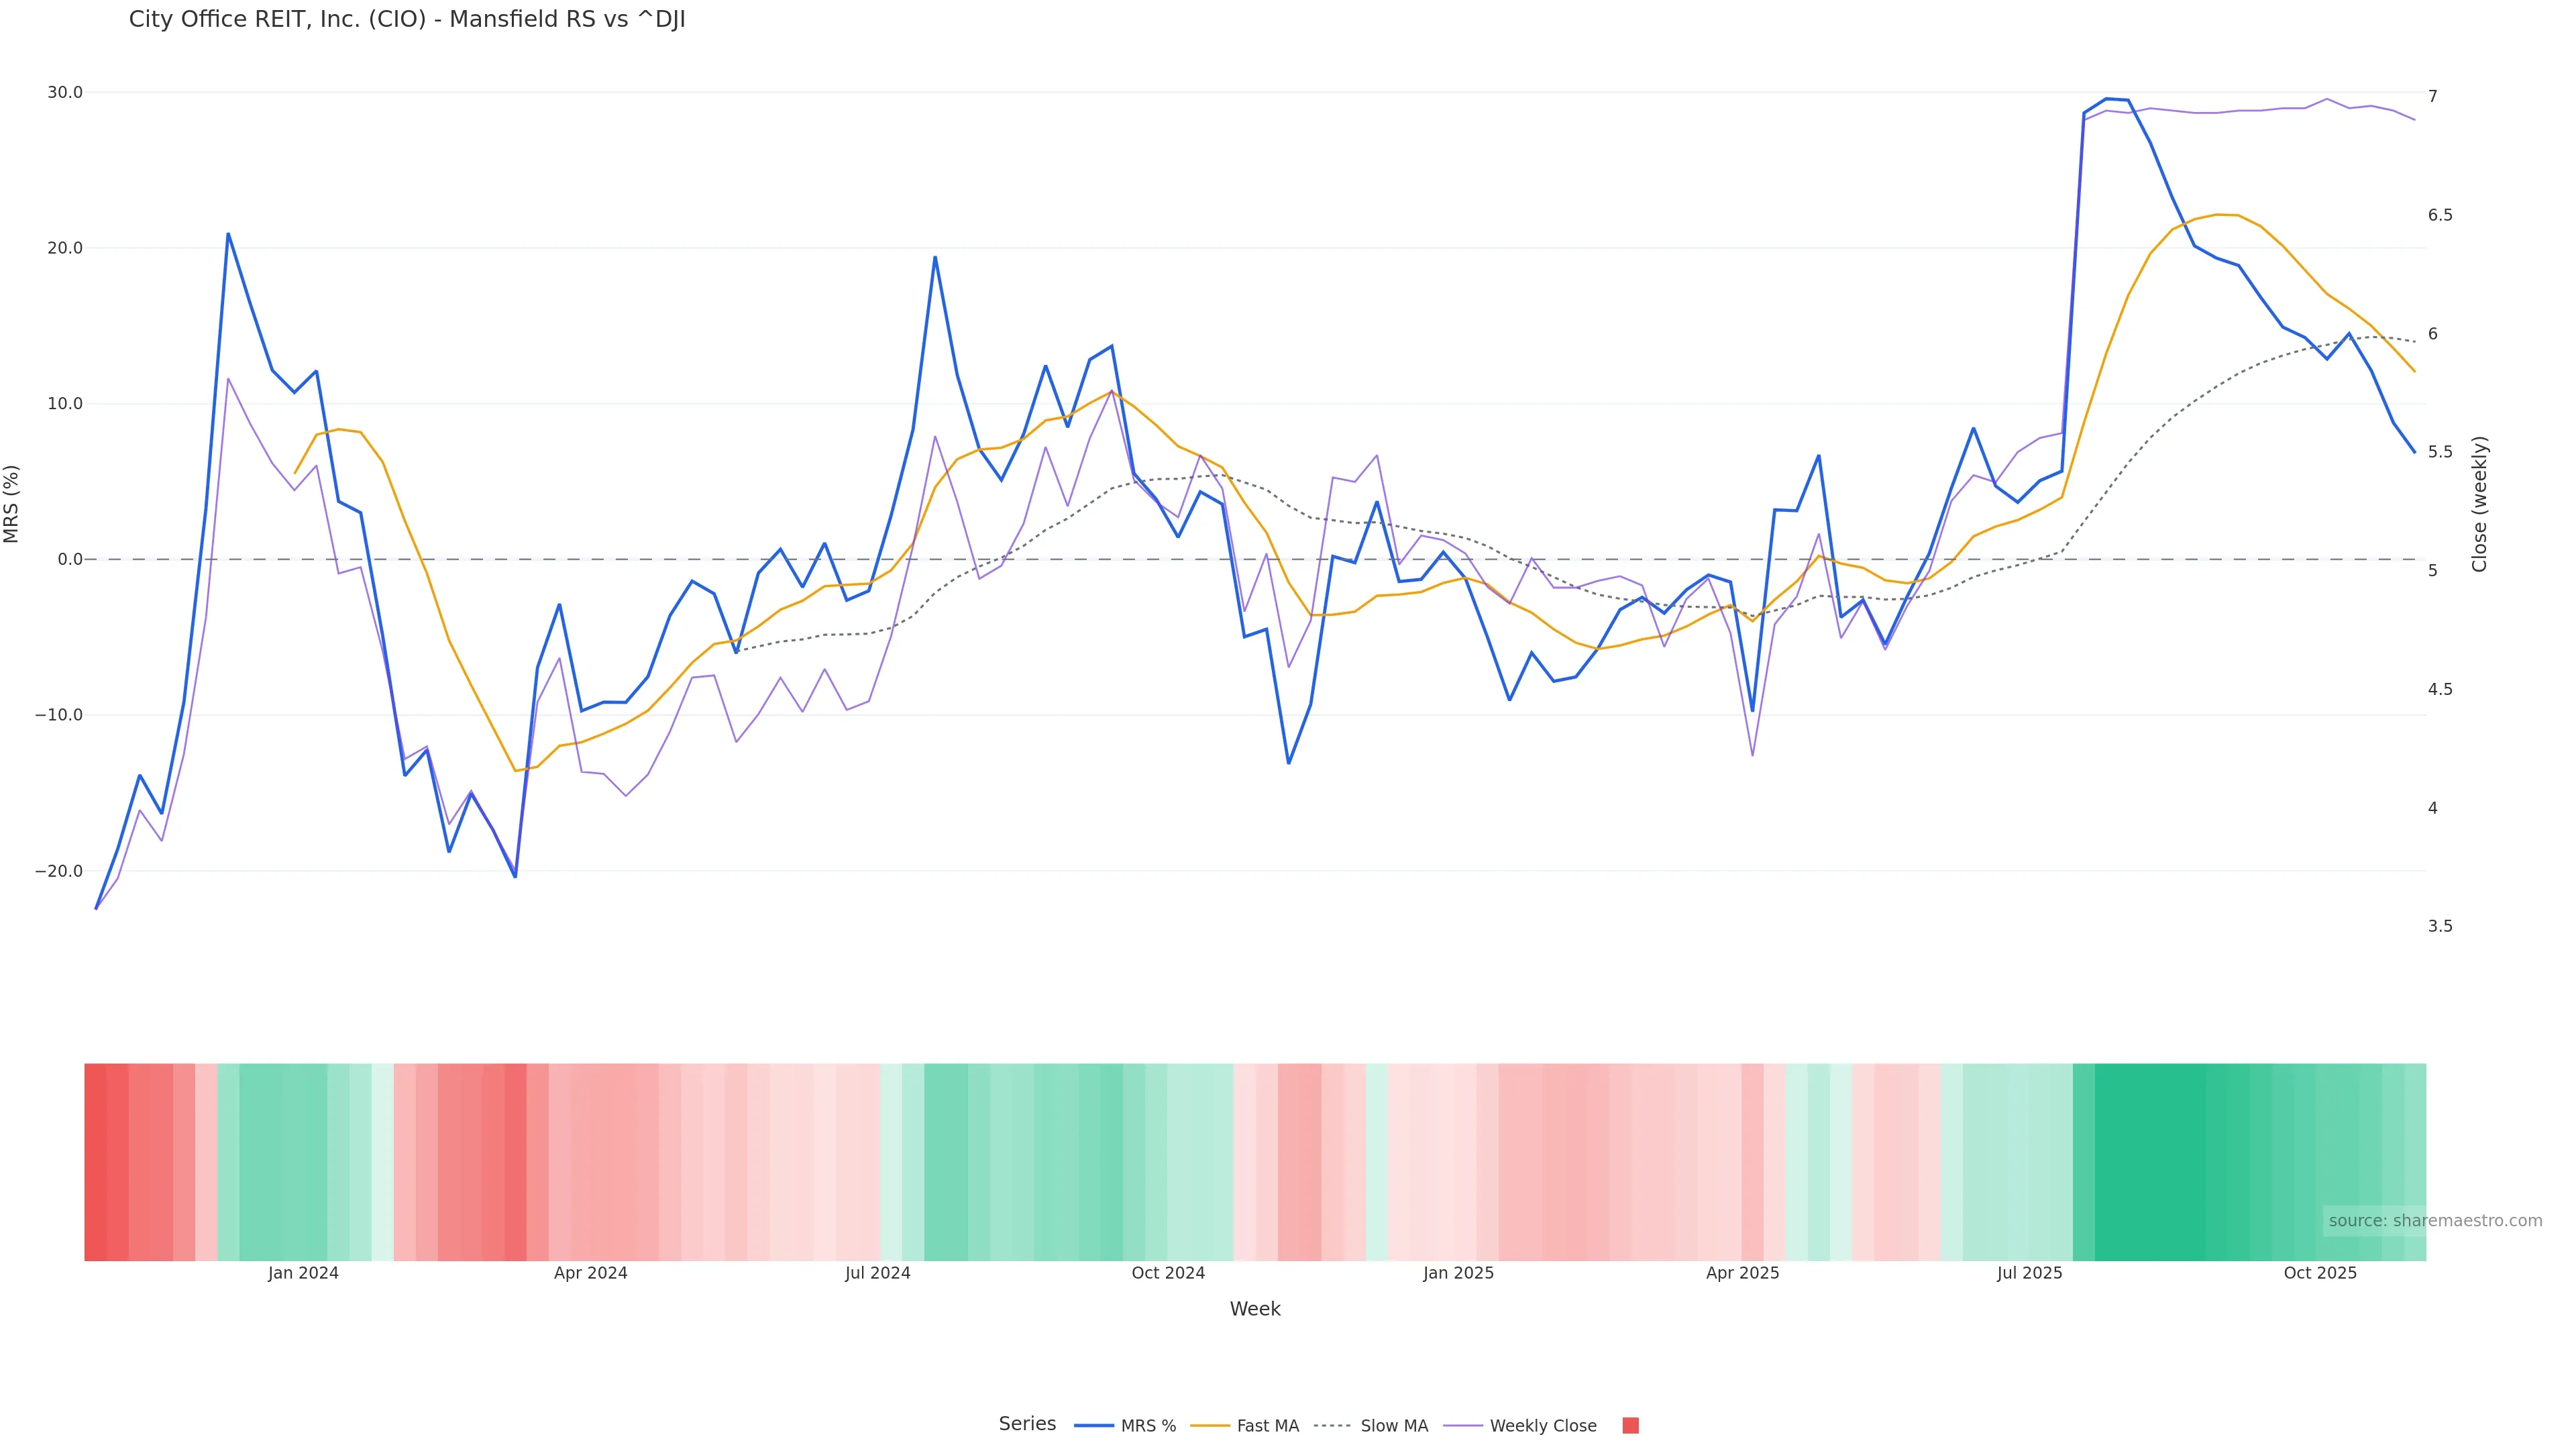Open the sharemaestro.com source watermark

point(2435,1220)
